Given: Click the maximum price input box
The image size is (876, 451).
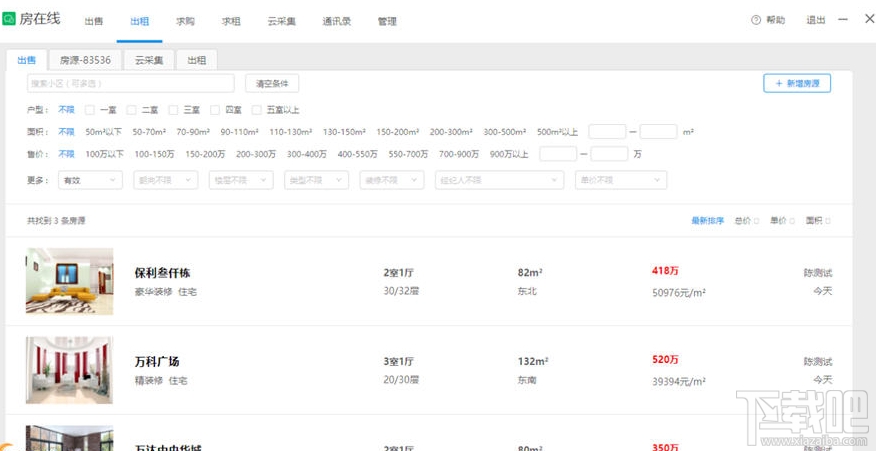Looking at the screenshot, I should click(x=609, y=154).
